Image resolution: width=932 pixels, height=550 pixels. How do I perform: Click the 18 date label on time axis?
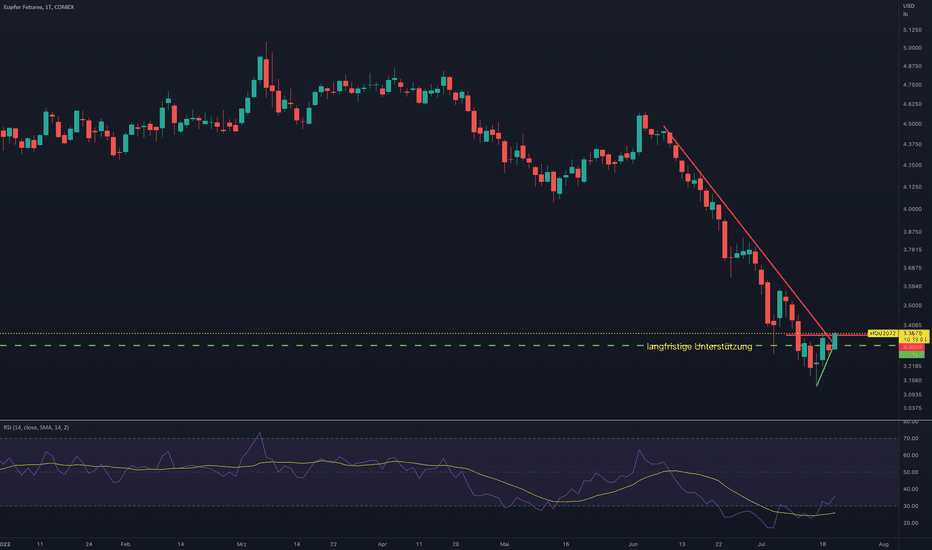pyautogui.click(x=823, y=544)
